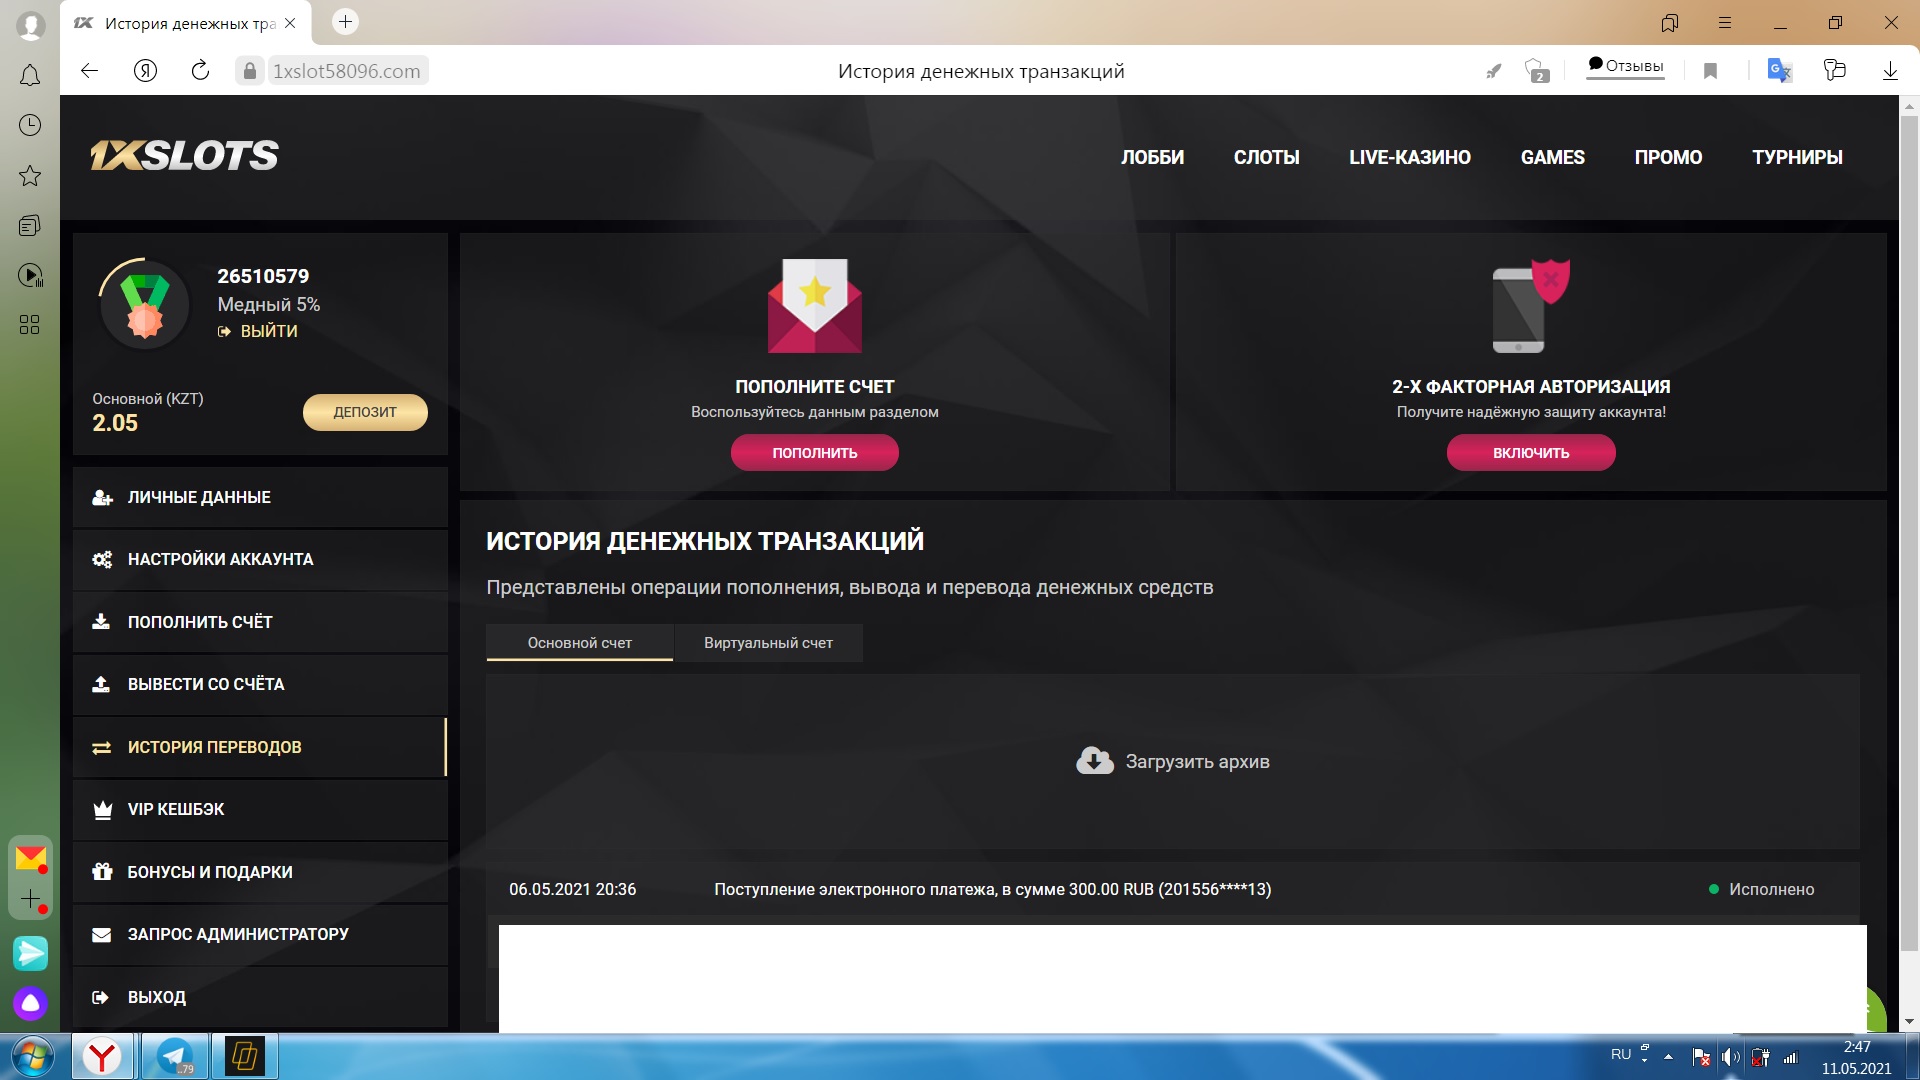
Task: Click the cloud download archive icon
Action: click(x=1094, y=761)
